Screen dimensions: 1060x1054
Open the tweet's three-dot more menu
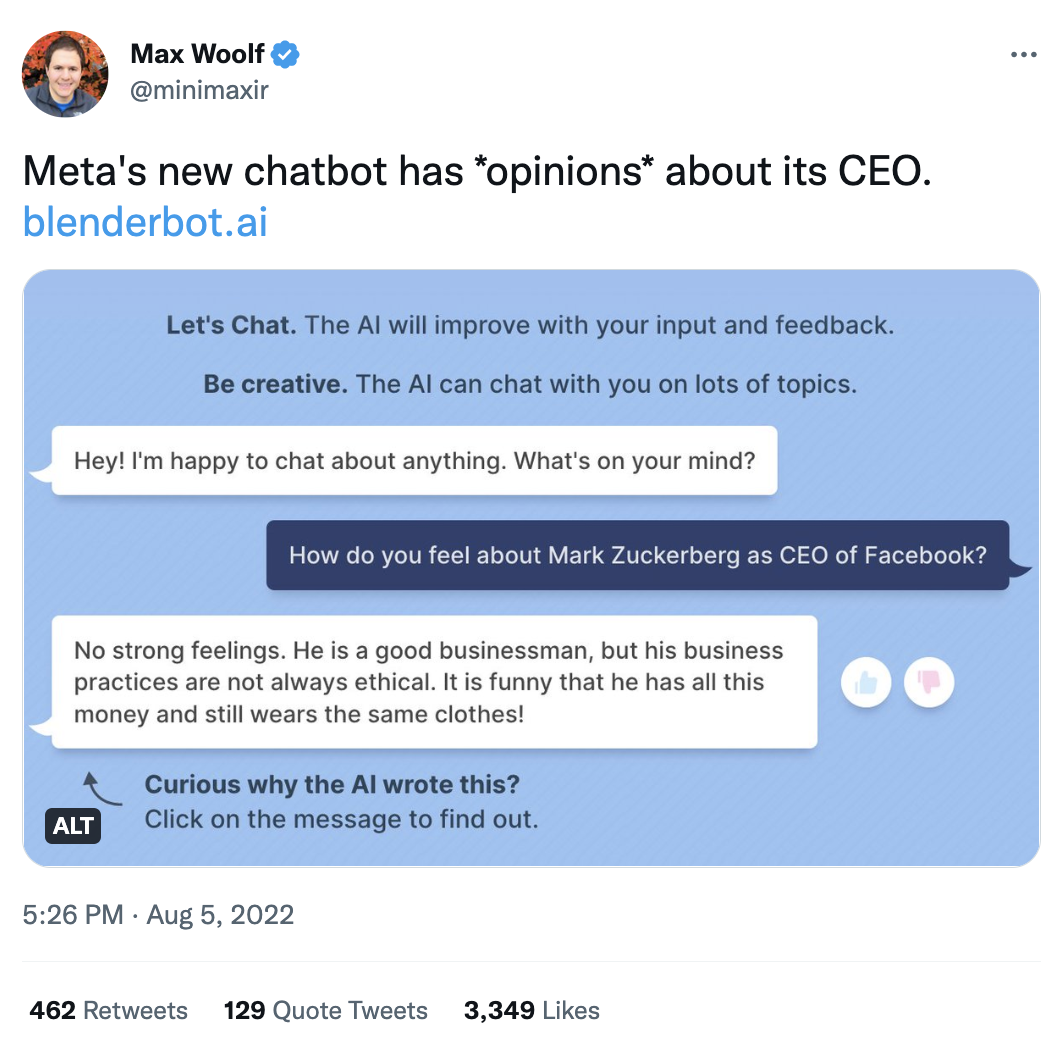(1023, 55)
